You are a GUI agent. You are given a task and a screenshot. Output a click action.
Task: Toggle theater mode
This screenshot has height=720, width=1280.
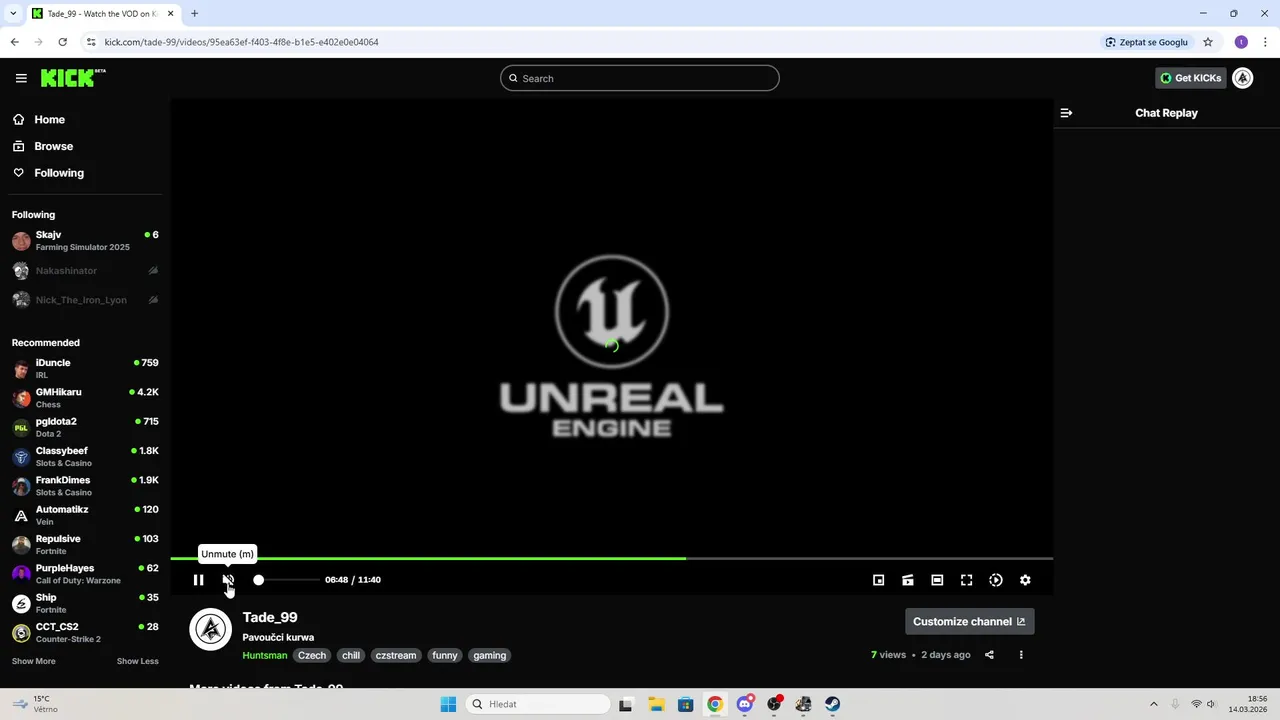(937, 580)
